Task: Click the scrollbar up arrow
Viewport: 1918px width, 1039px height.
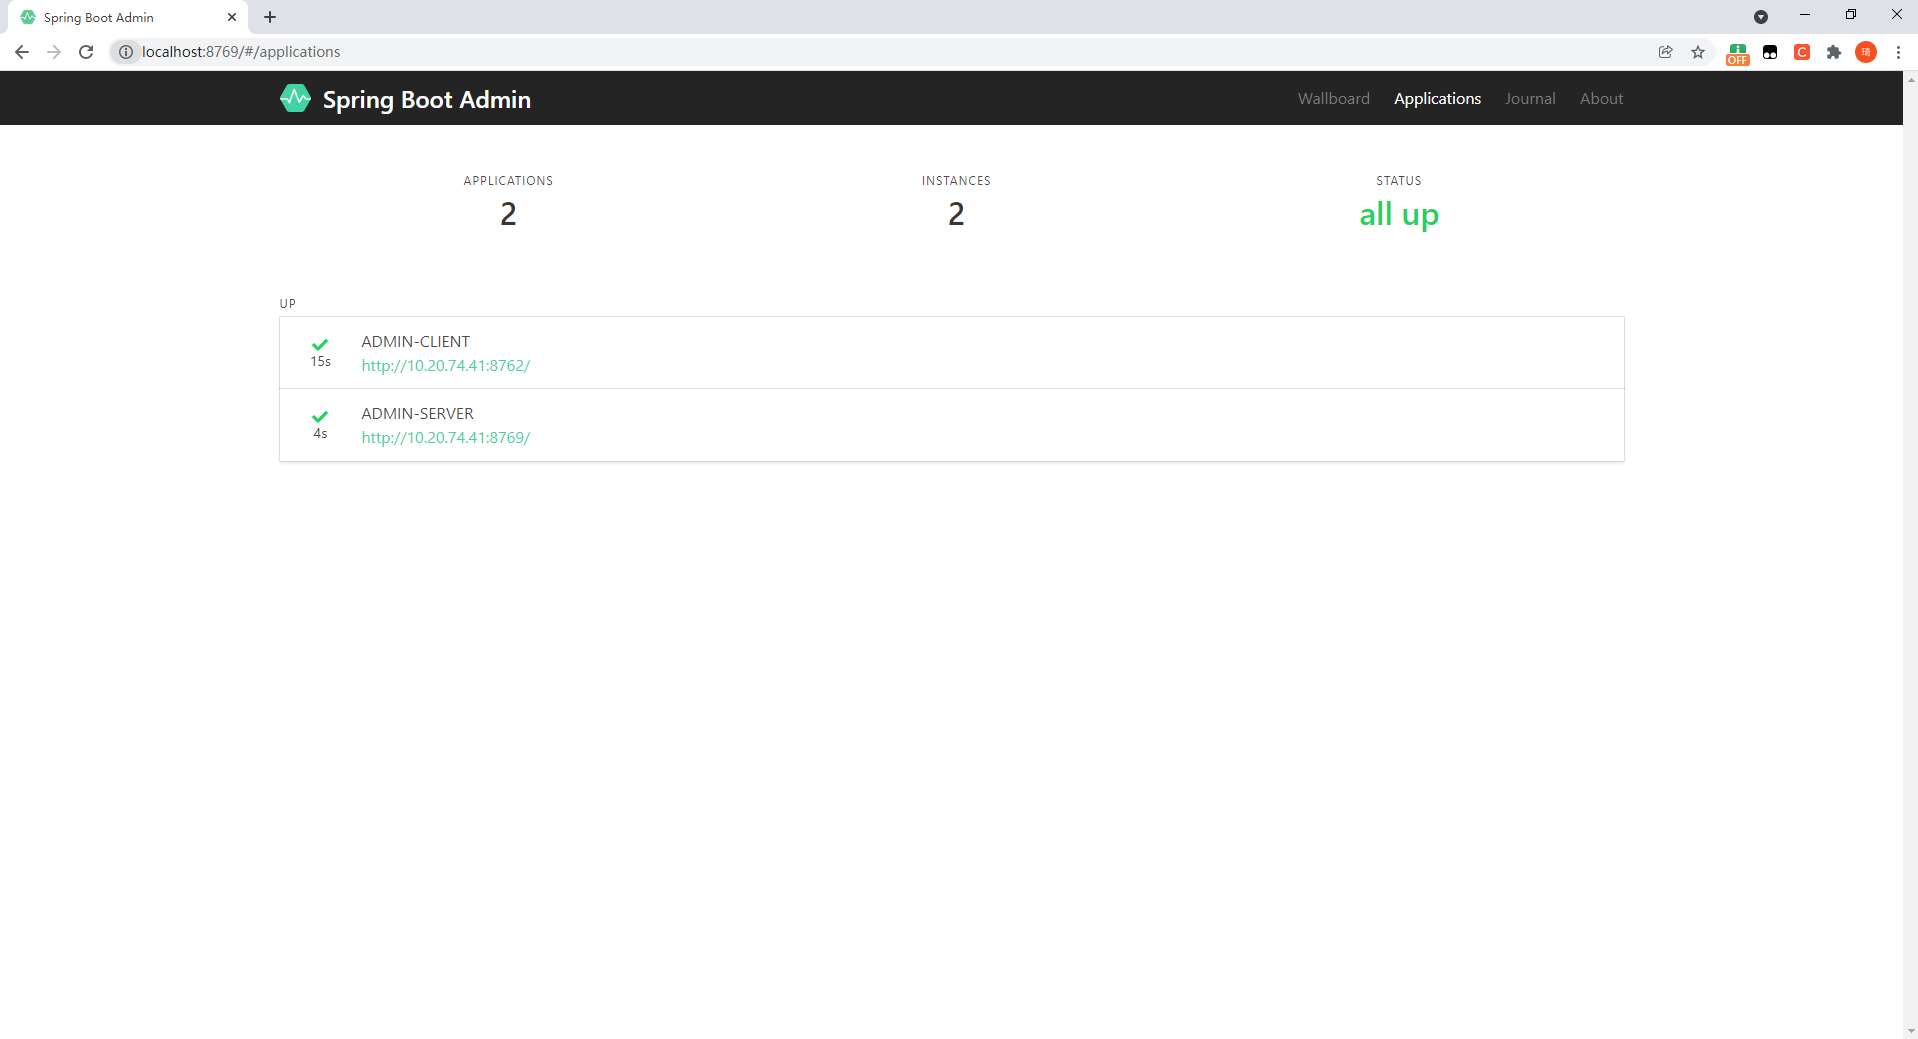Action: (x=1910, y=79)
